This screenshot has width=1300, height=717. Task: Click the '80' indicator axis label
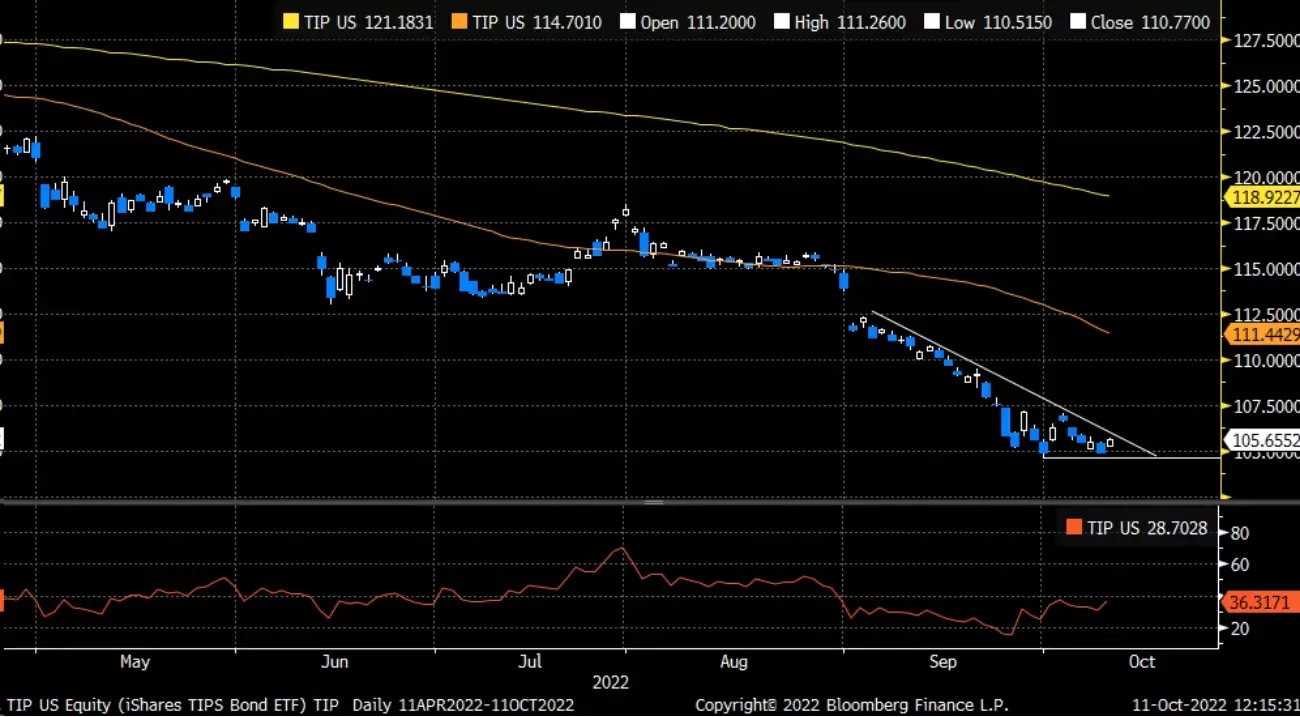(x=1240, y=533)
